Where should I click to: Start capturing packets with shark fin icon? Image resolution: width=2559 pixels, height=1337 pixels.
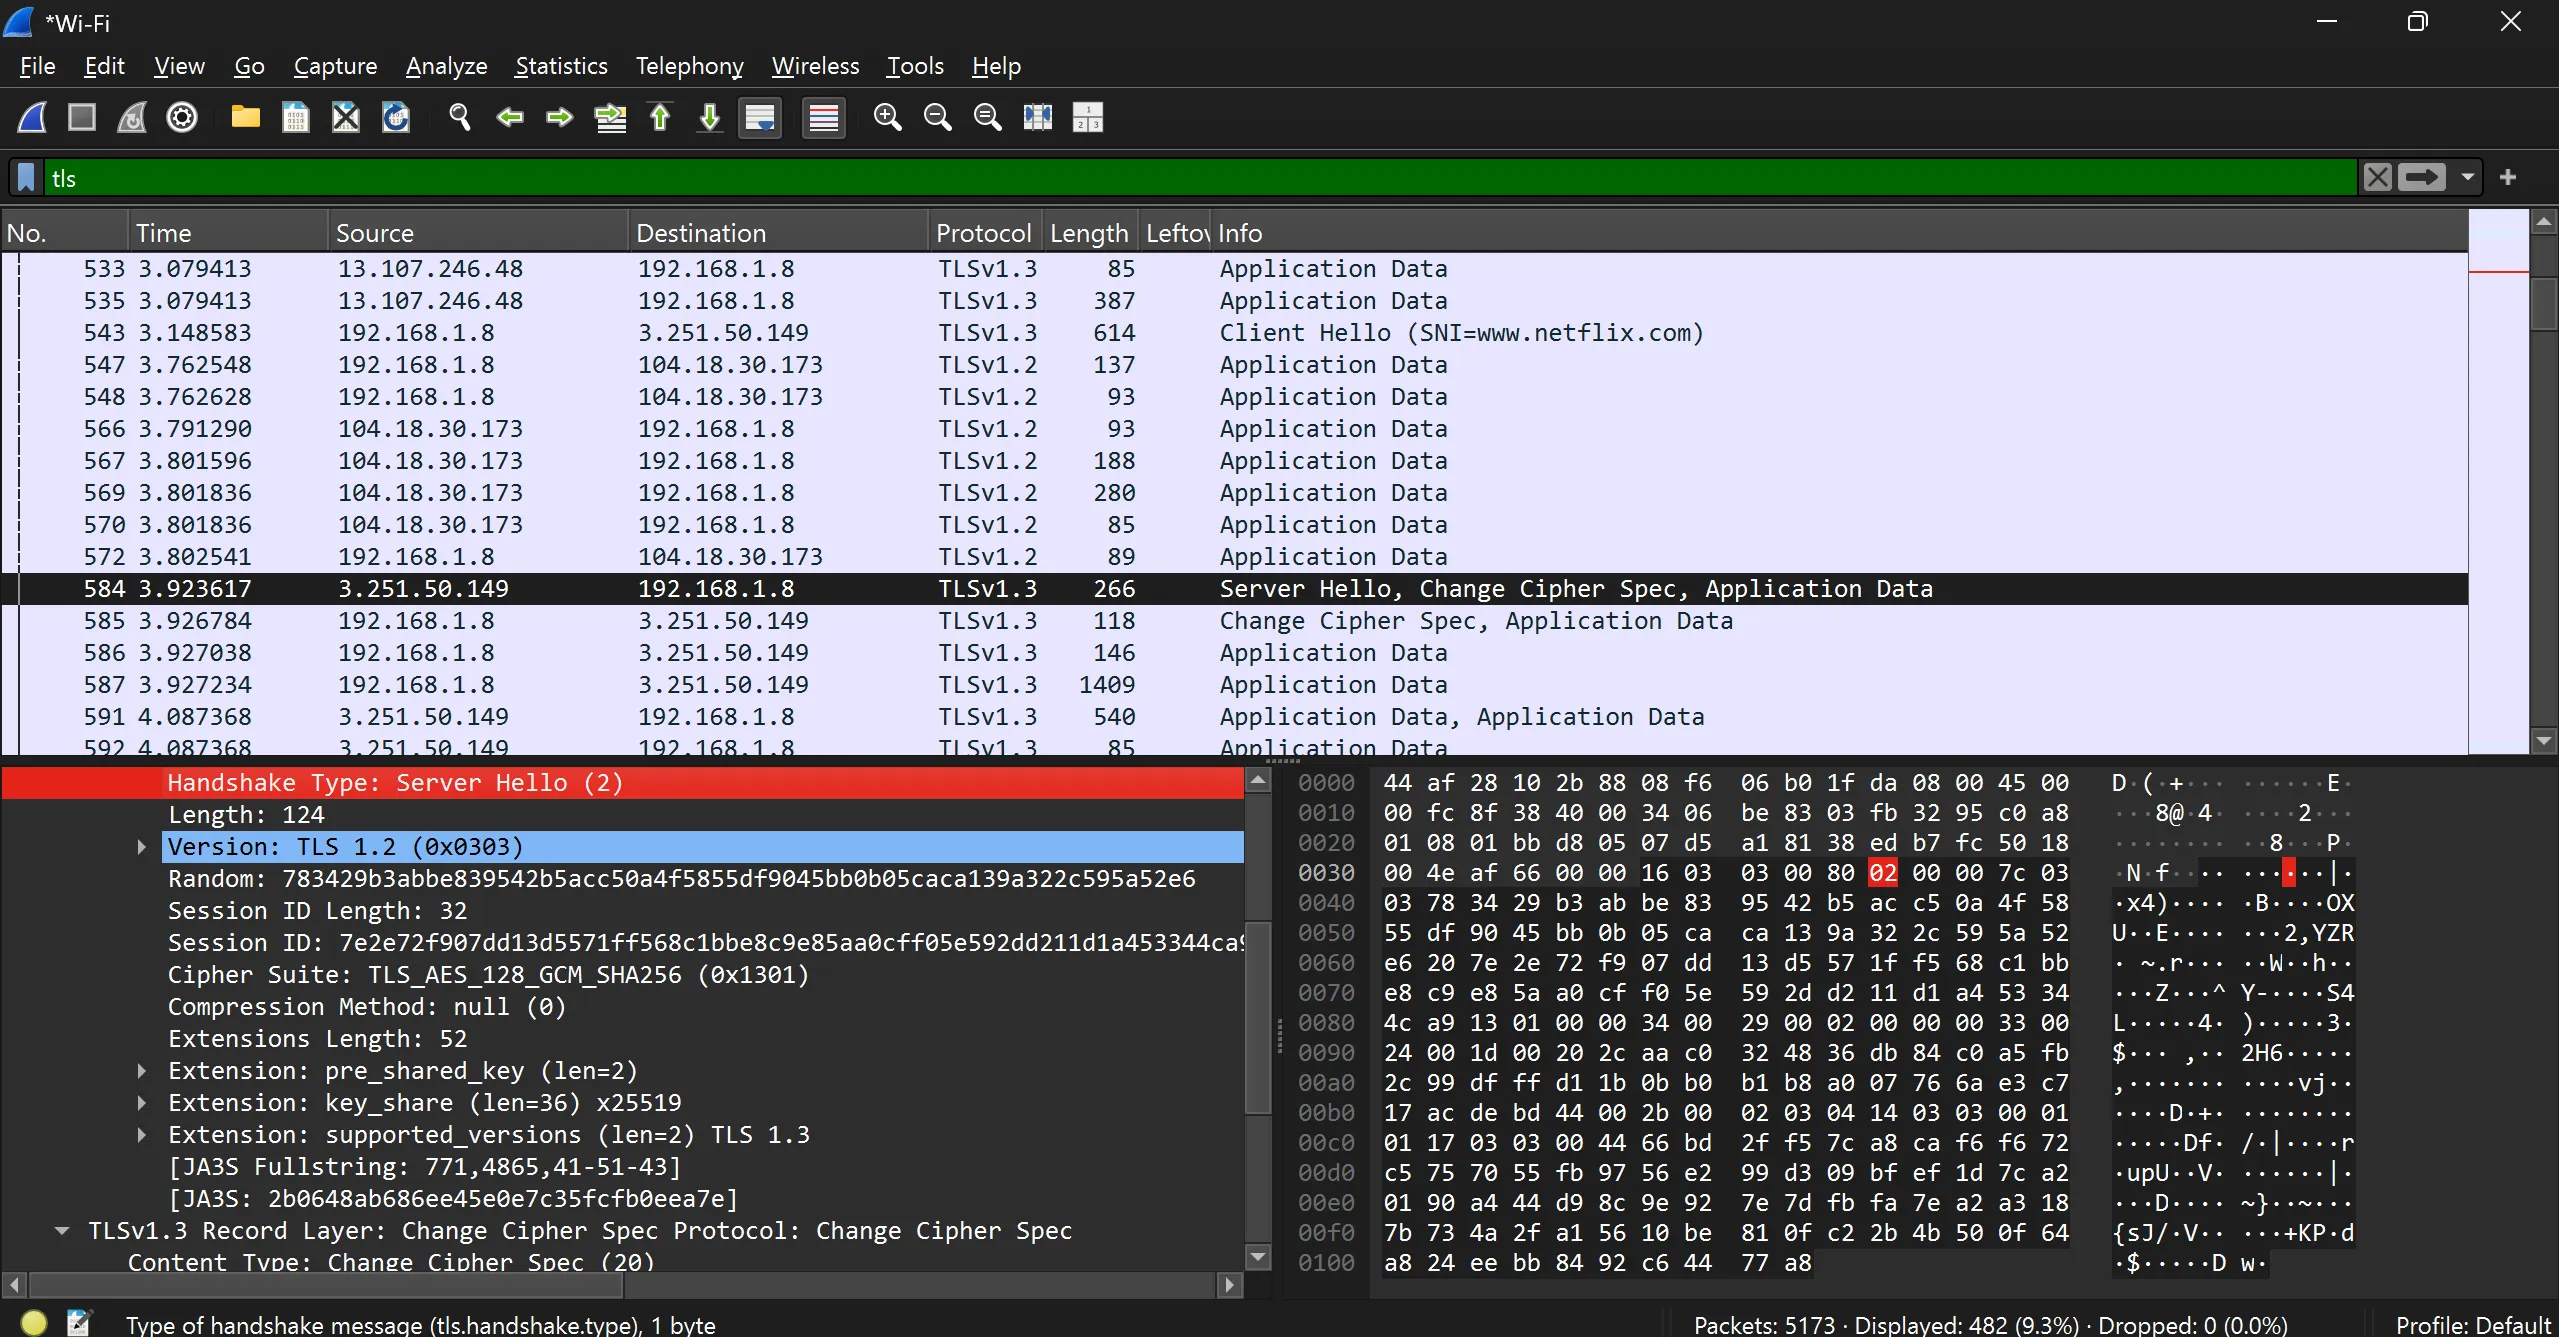(32, 118)
